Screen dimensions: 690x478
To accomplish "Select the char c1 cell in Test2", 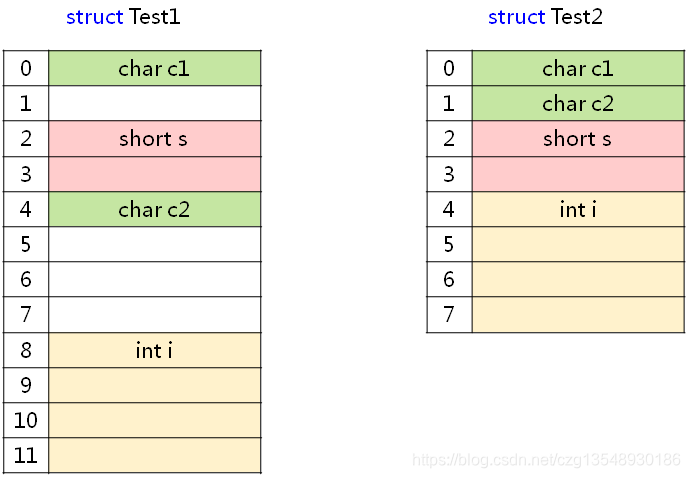I will (578, 68).
